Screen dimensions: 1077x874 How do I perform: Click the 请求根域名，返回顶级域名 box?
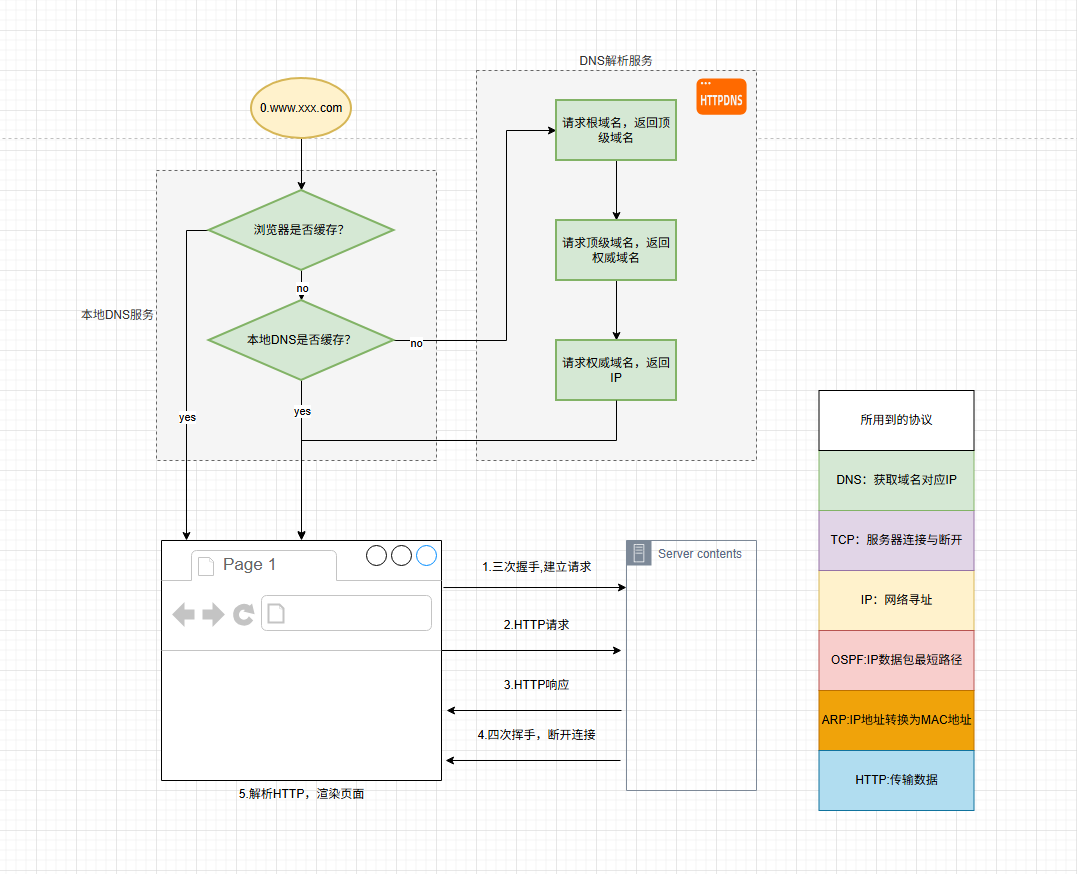tap(616, 130)
